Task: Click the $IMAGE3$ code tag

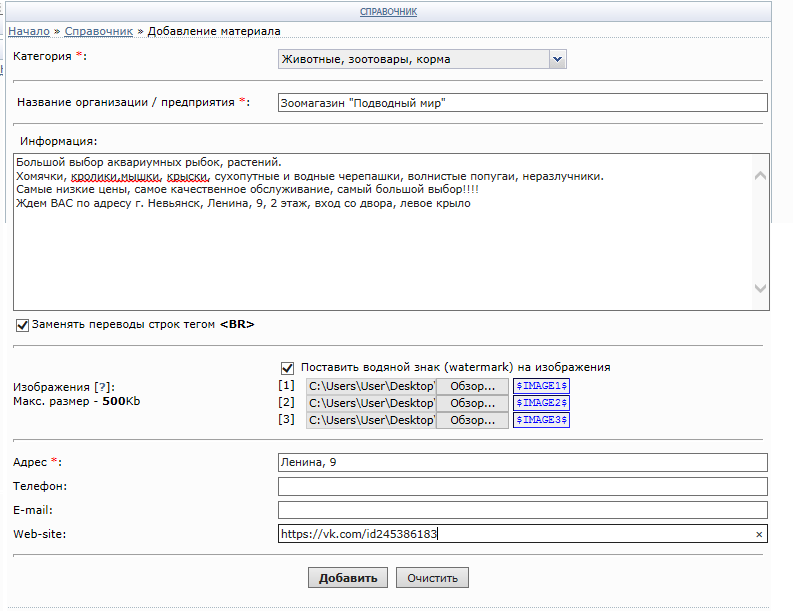Action: click(541, 420)
